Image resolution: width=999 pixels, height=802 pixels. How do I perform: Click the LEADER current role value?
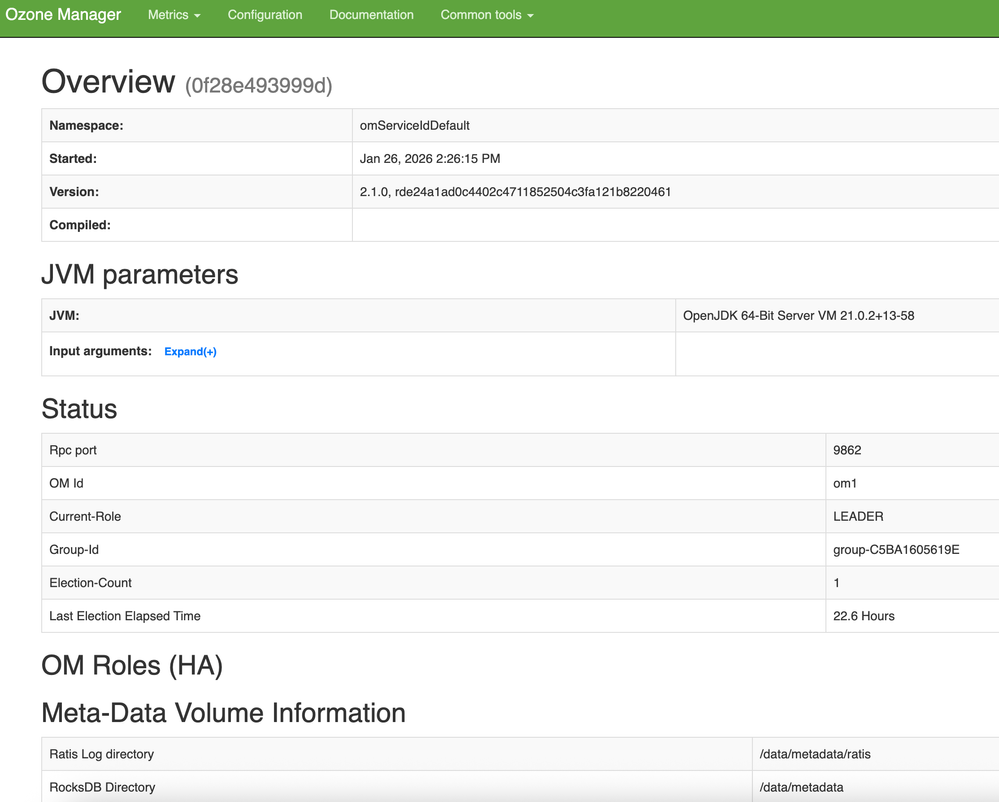coord(858,517)
